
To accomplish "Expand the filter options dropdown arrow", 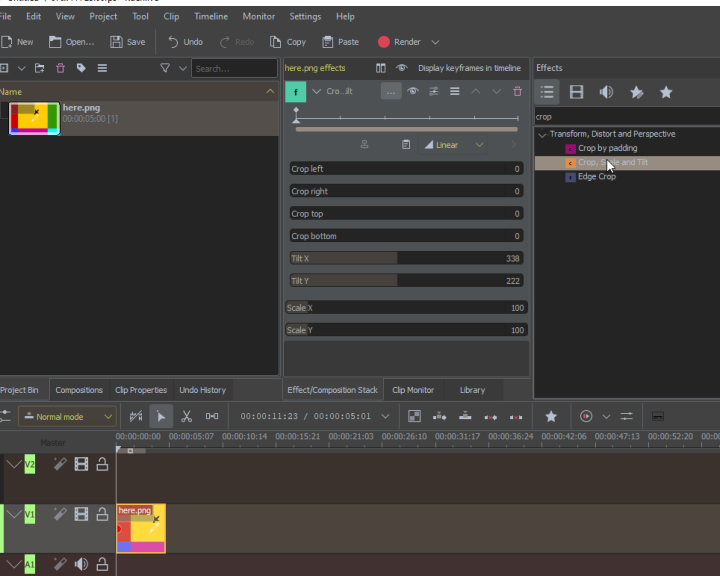I will click(182, 68).
